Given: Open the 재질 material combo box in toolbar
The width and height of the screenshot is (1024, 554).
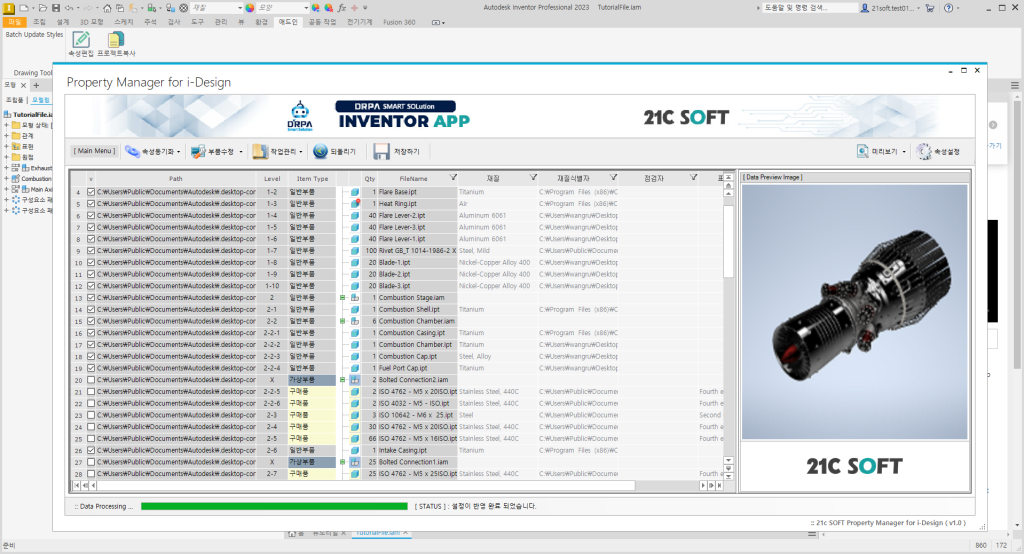Looking at the screenshot, I should [217, 8].
